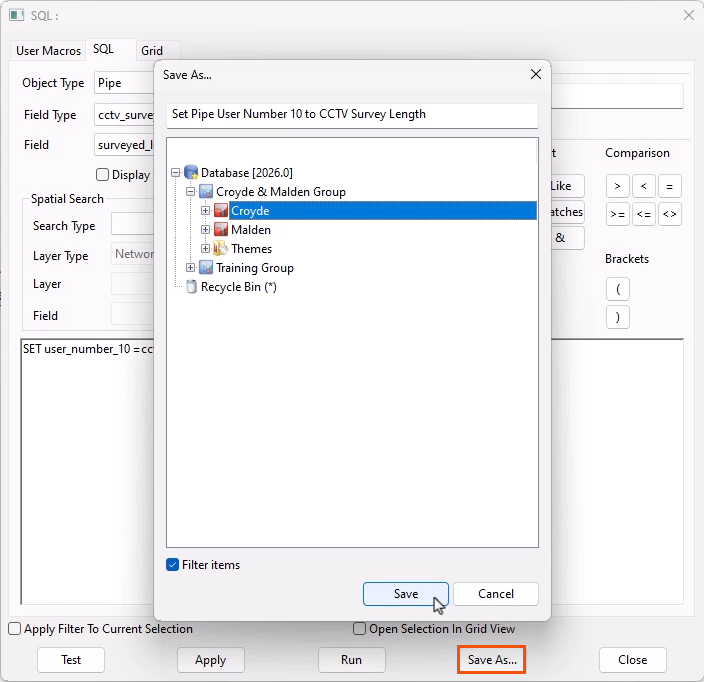Enable Open Selection In Grid View
The image size is (704, 682).
(x=359, y=629)
